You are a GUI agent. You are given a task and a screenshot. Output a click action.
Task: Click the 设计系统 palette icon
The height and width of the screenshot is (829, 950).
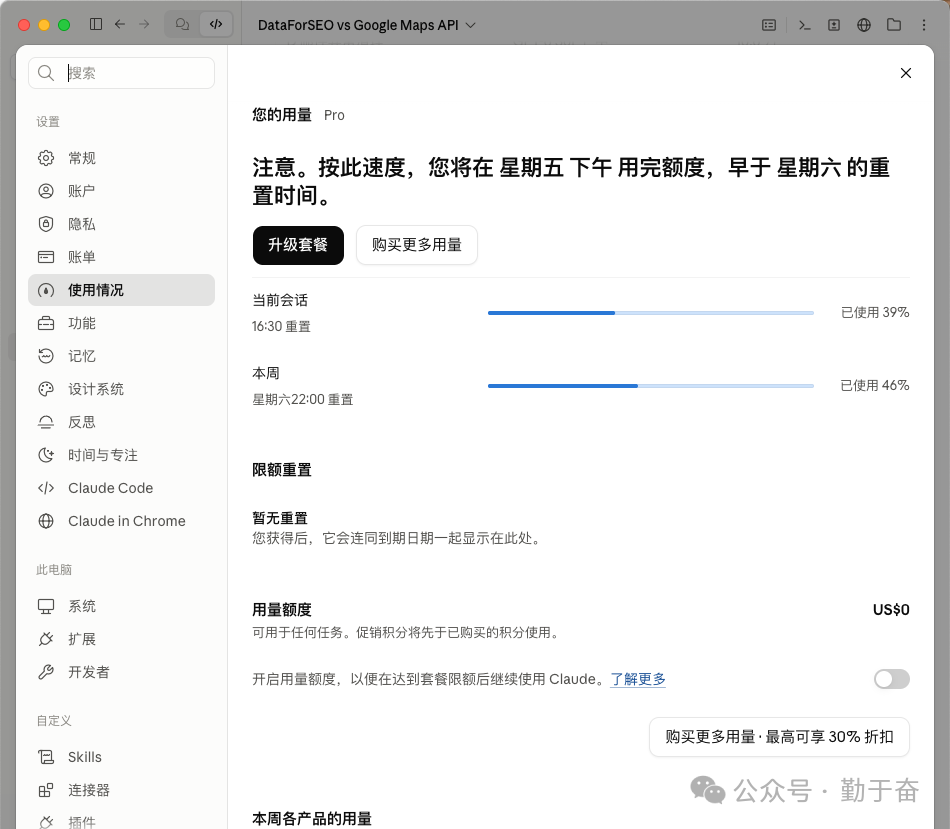pos(46,389)
